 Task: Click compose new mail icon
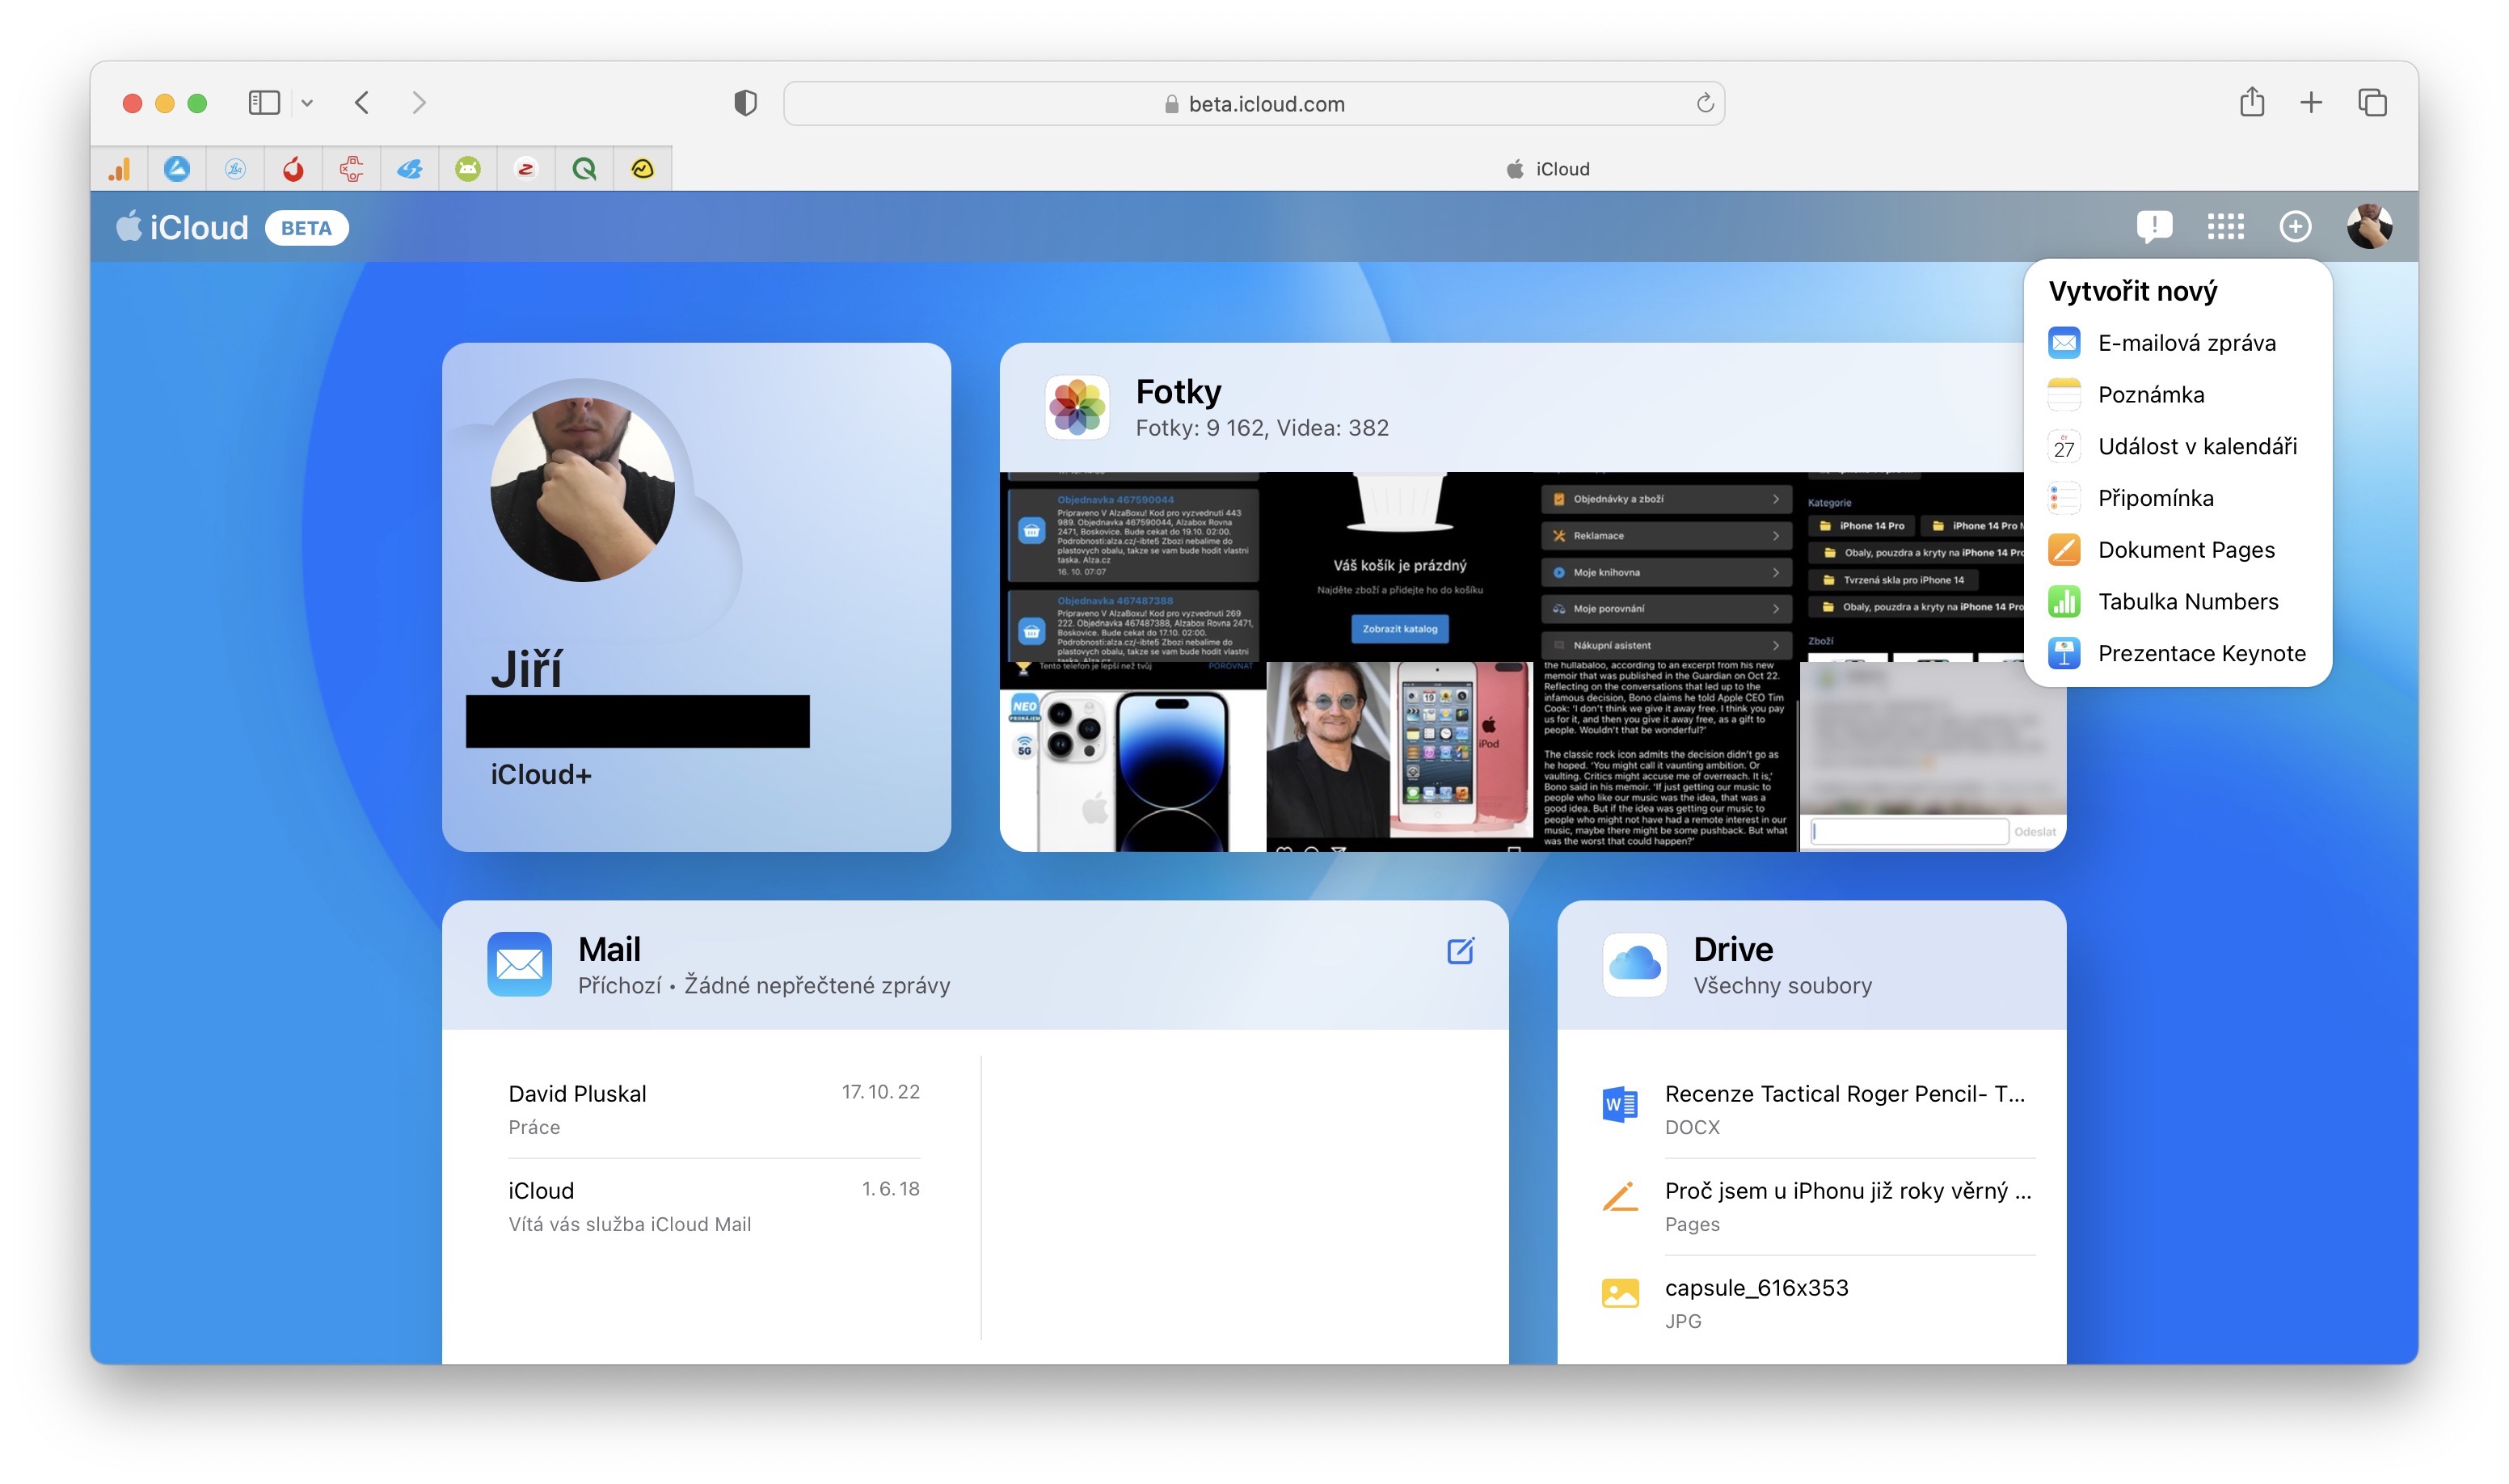pos(1460,950)
